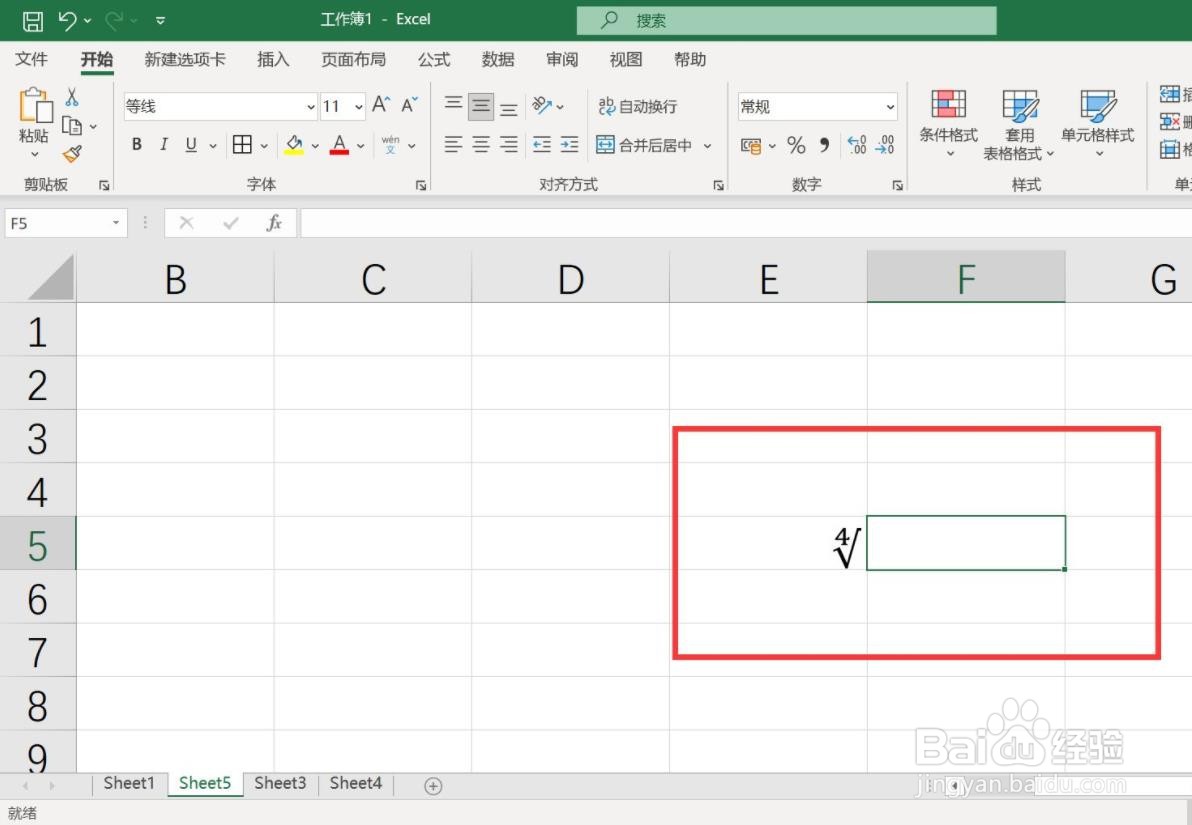Open the Undo history dropdown arrow

coord(87,21)
